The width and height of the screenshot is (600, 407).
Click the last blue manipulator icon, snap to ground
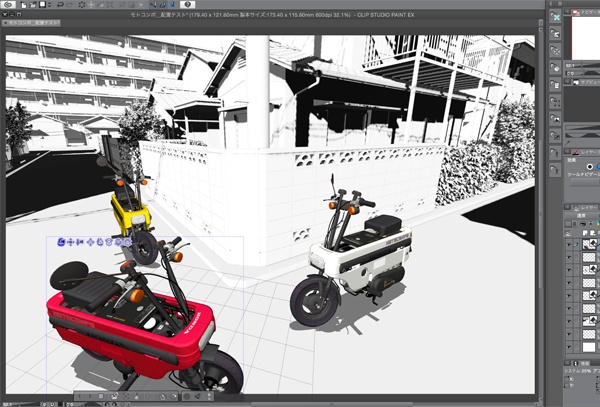pos(127,242)
